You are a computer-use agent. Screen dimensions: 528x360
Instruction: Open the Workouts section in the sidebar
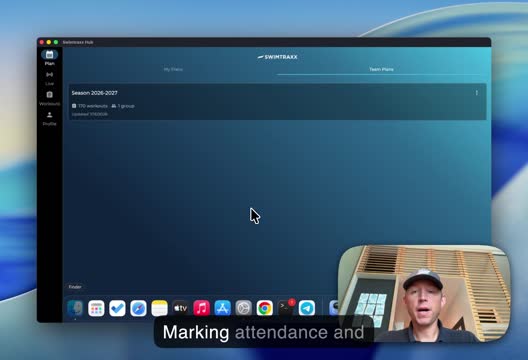tap(50, 98)
